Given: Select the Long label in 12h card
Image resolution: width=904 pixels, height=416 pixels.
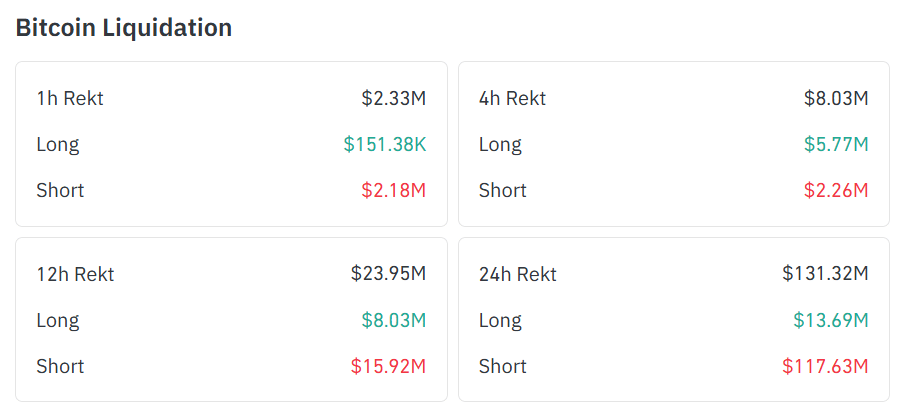Looking at the screenshot, I should pos(58,320).
